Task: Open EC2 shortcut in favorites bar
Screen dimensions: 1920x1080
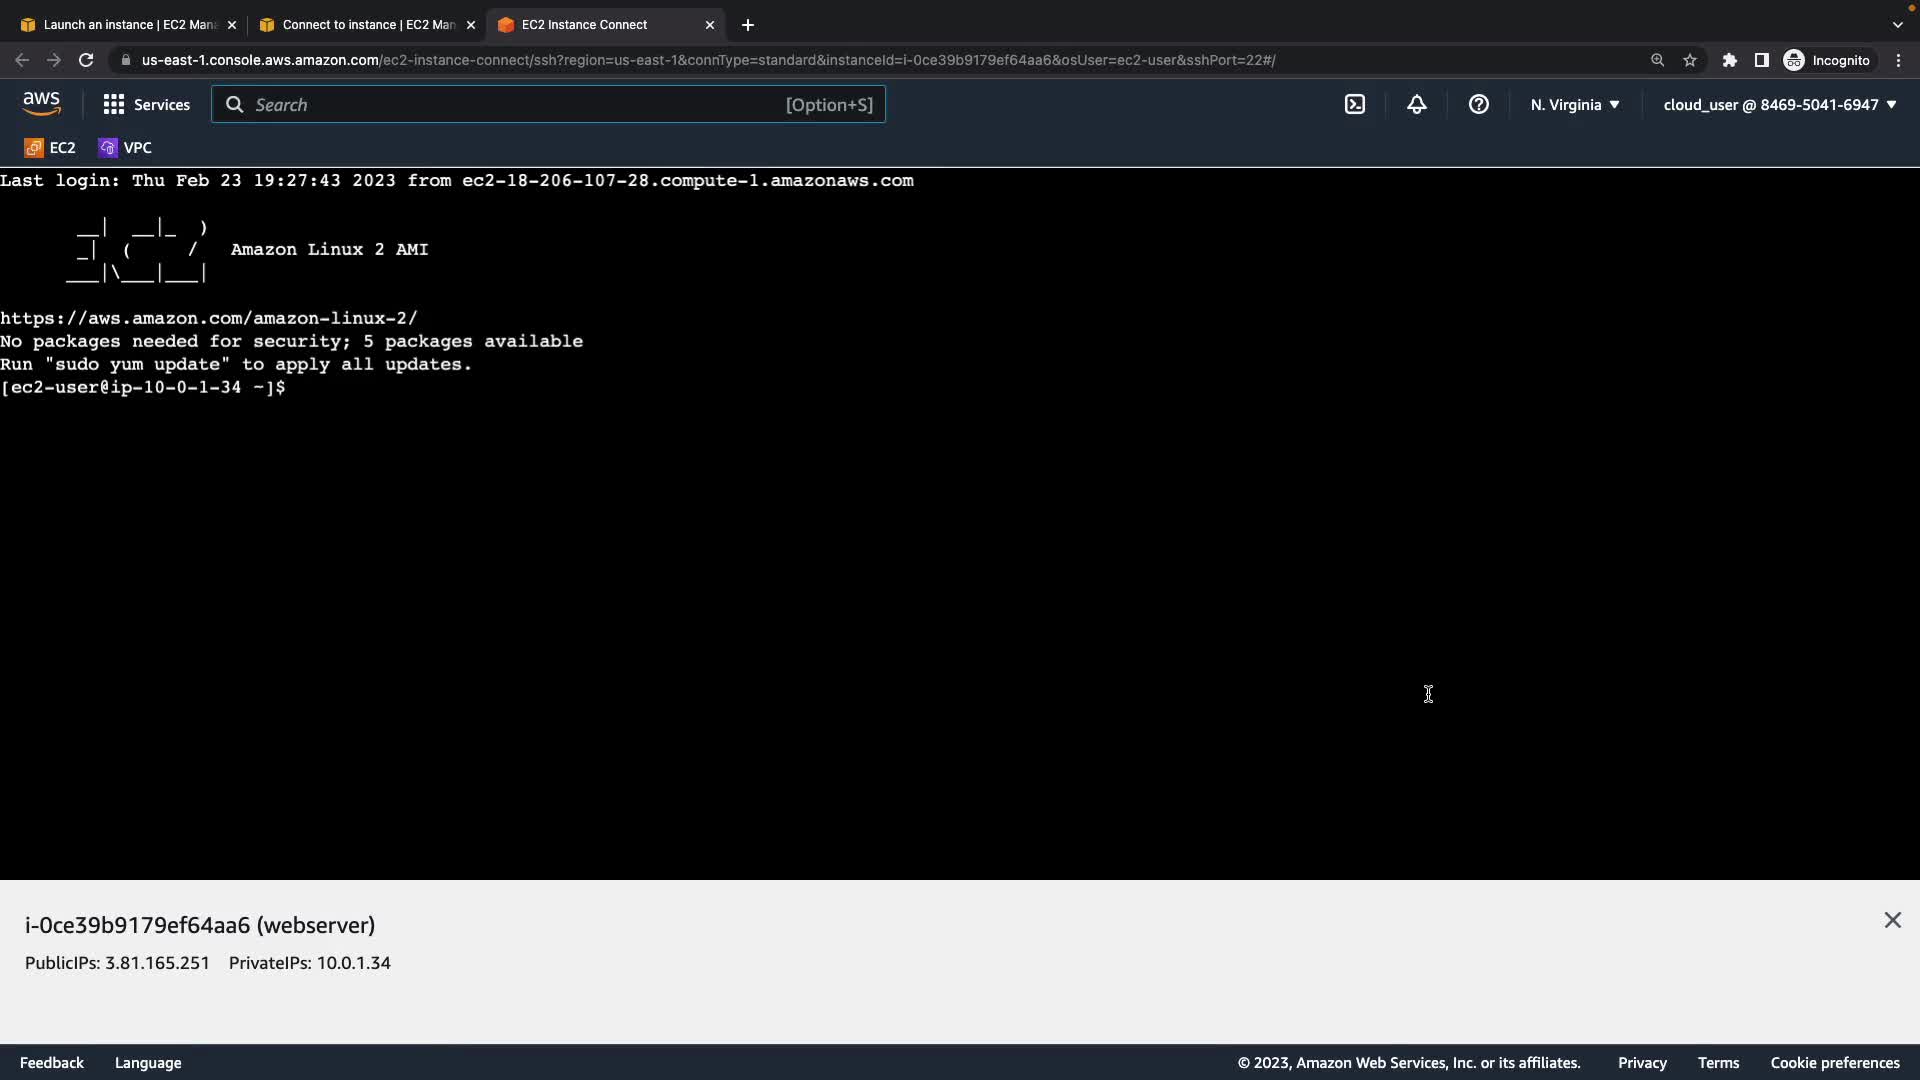Action: point(50,148)
